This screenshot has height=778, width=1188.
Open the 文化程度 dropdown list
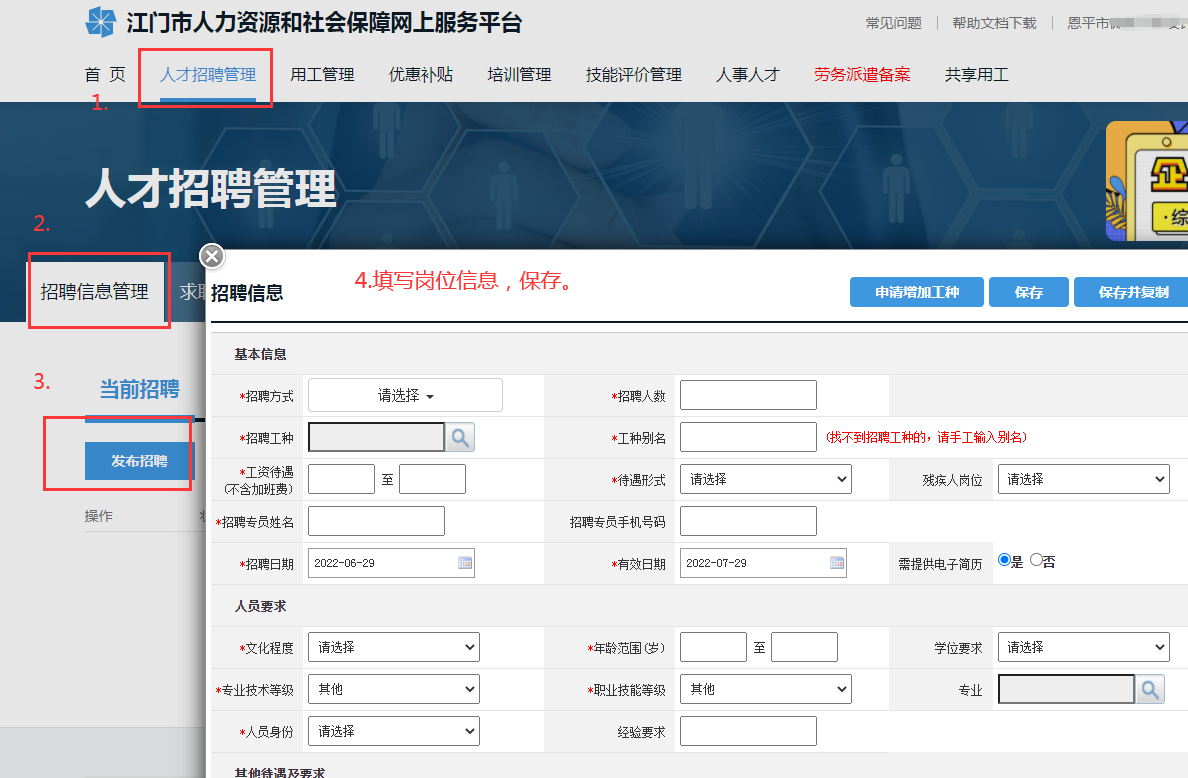pos(393,647)
